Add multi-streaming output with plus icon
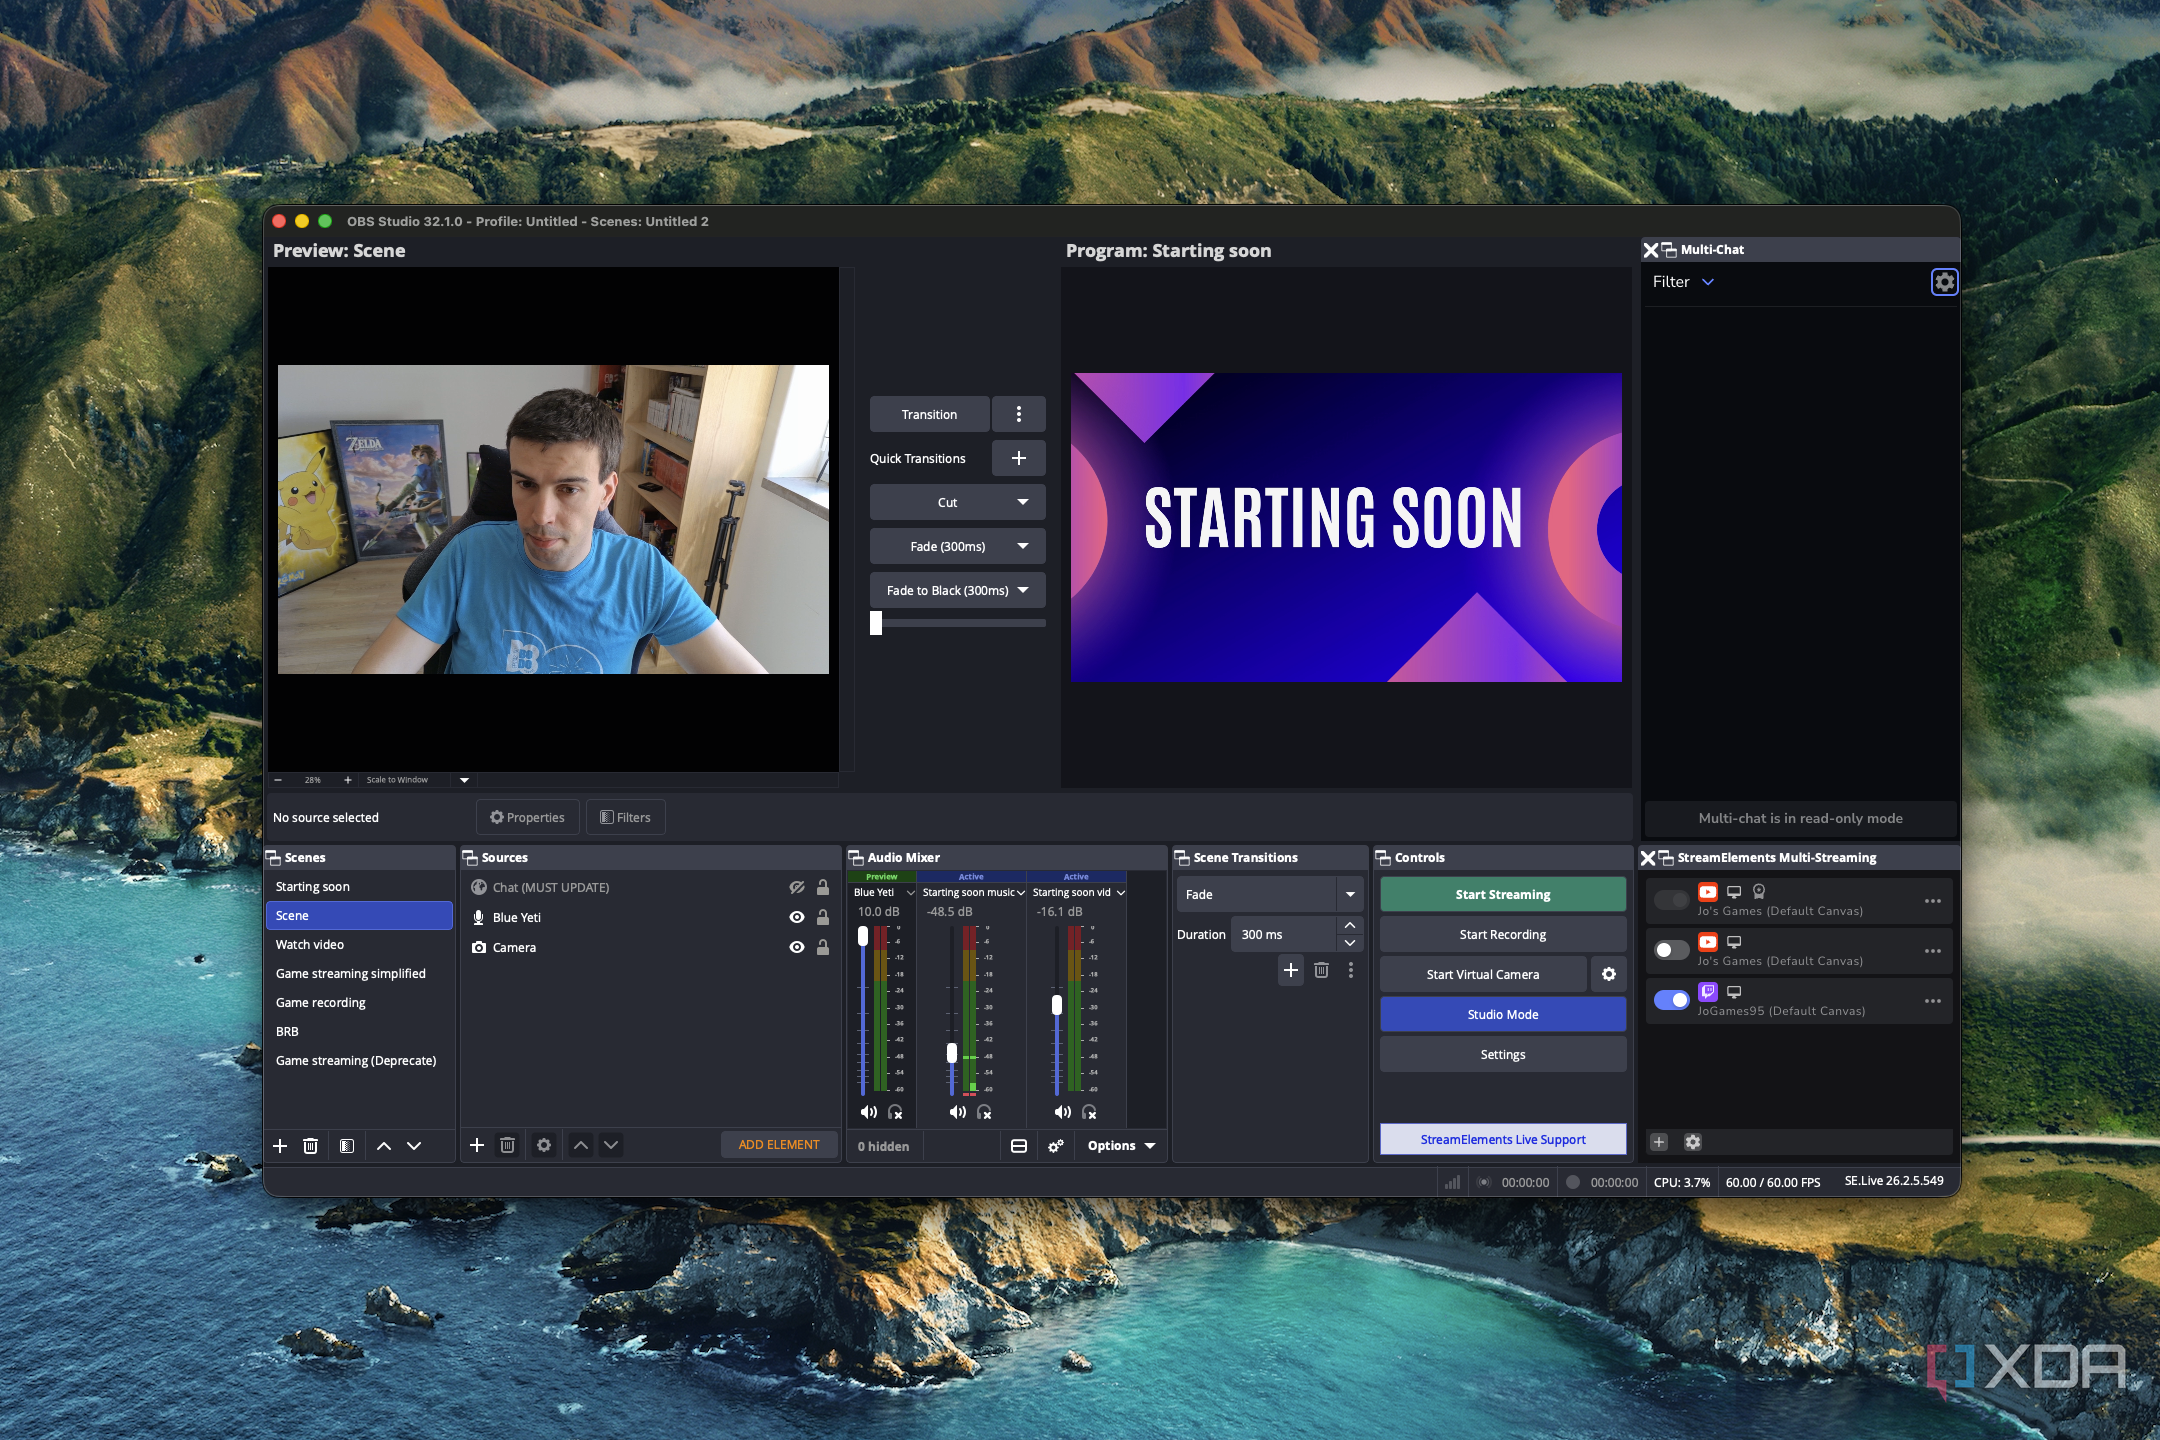Viewport: 2160px width, 1440px height. (x=1659, y=1142)
